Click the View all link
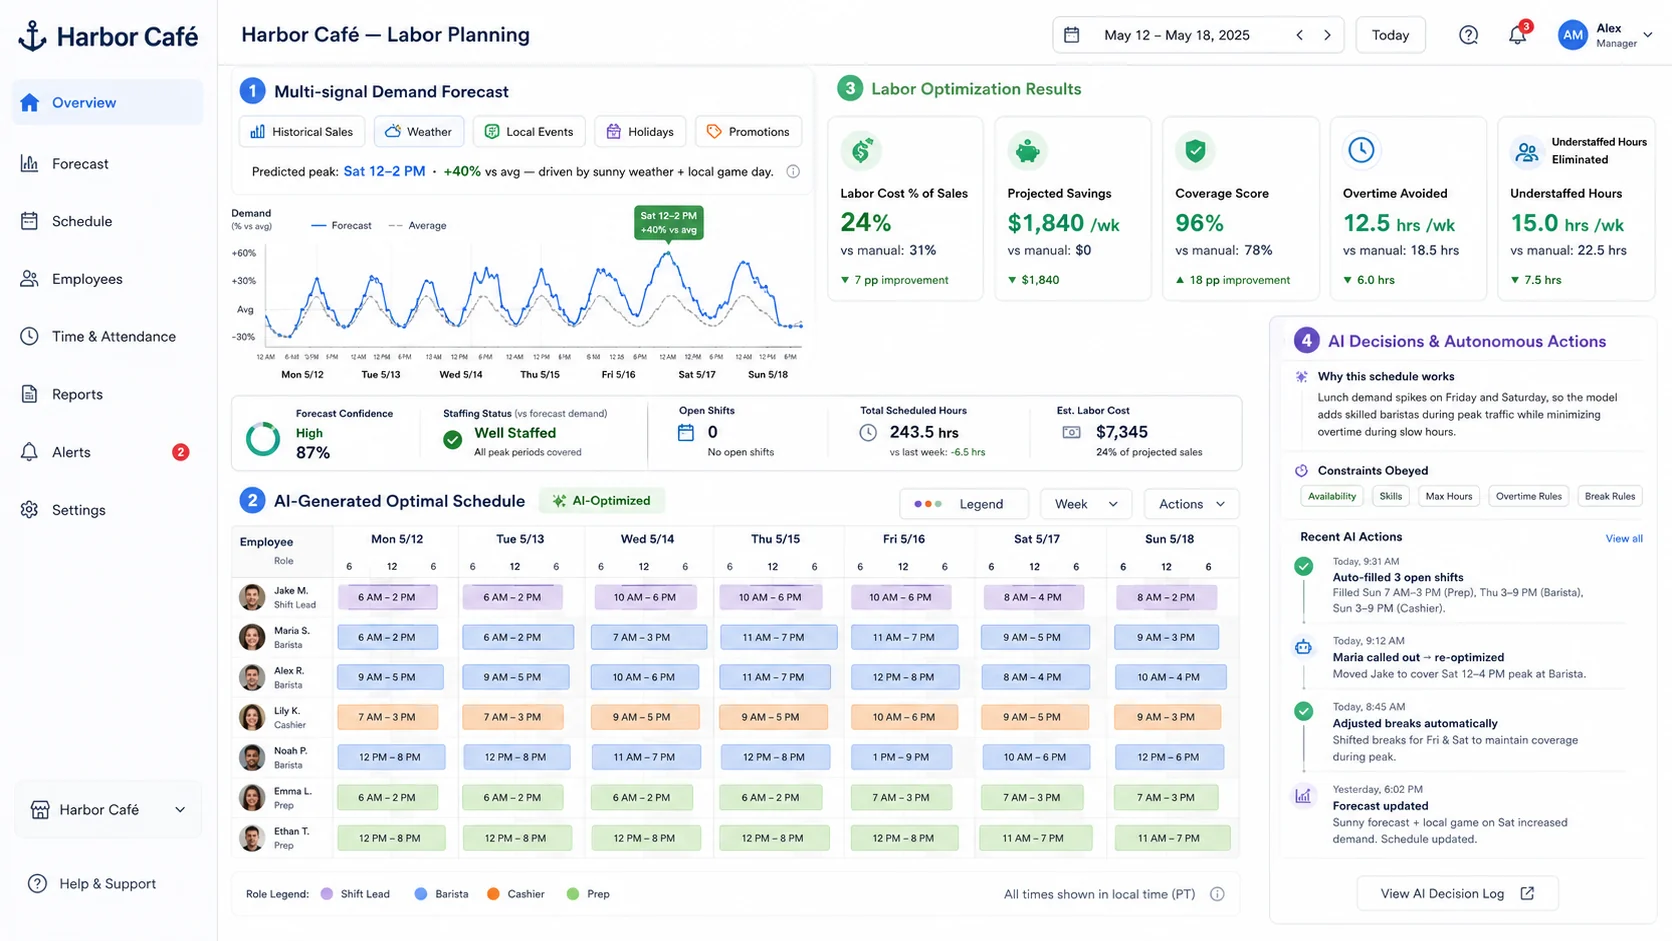Image resolution: width=1672 pixels, height=941 pixels. tap(1624, 538)
